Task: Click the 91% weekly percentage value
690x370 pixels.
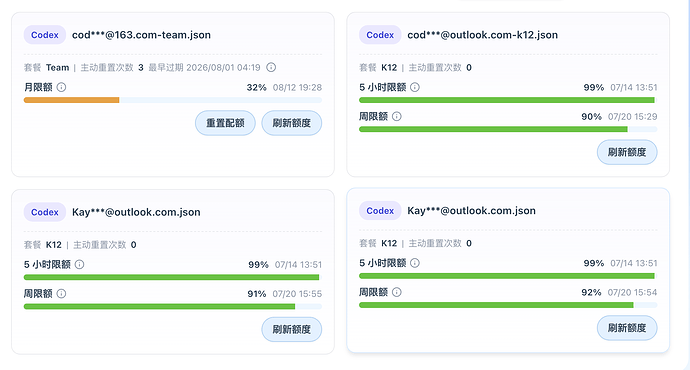Action: (257, 293)
